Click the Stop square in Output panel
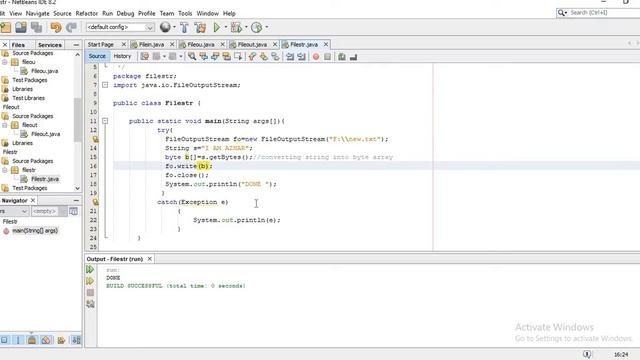 (90, 293)
